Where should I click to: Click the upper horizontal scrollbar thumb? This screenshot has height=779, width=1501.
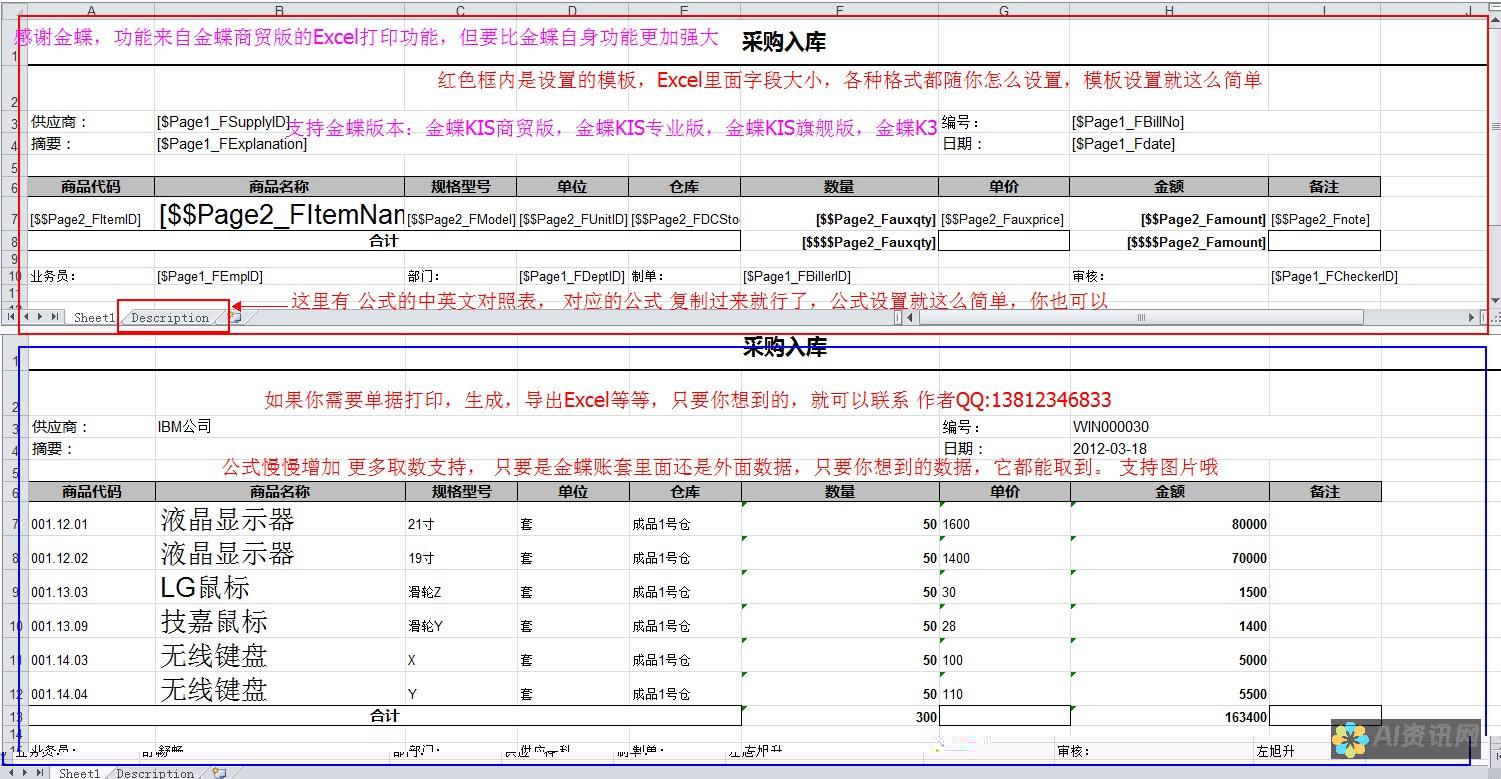(1140, 317)
